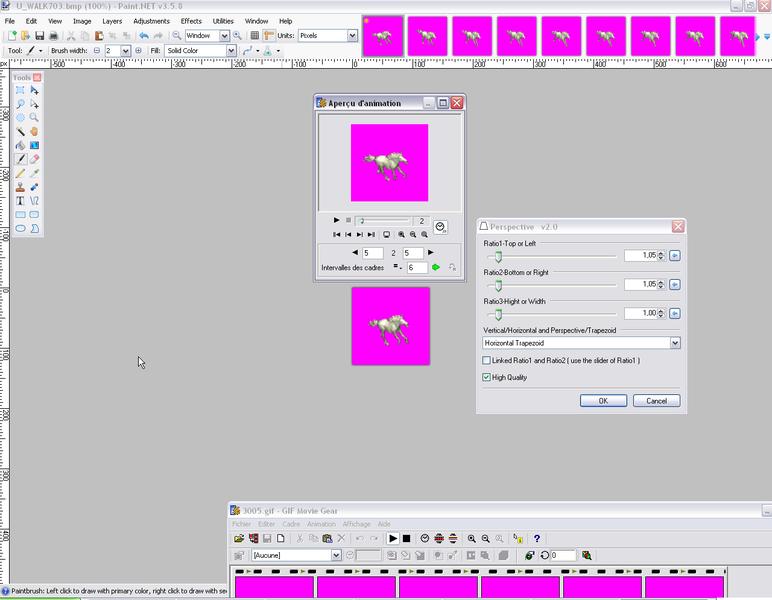
Task: Click the Open file icon in Paint.NET toolbar
Action: pos(26,35)
